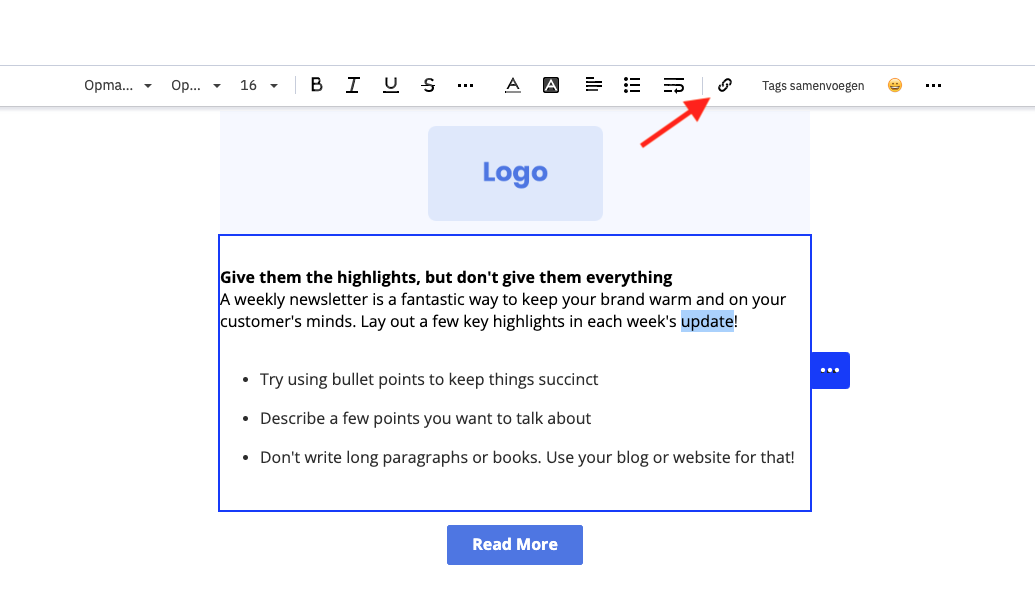Open more text formatting options after strikethrough
This screenshot has height=601, width=1035.
click(465, 85)
